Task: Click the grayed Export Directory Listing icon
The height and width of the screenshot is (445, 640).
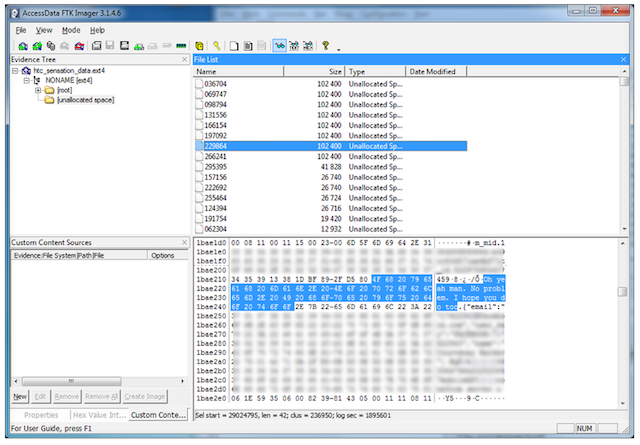Action: tap(262, 46)
